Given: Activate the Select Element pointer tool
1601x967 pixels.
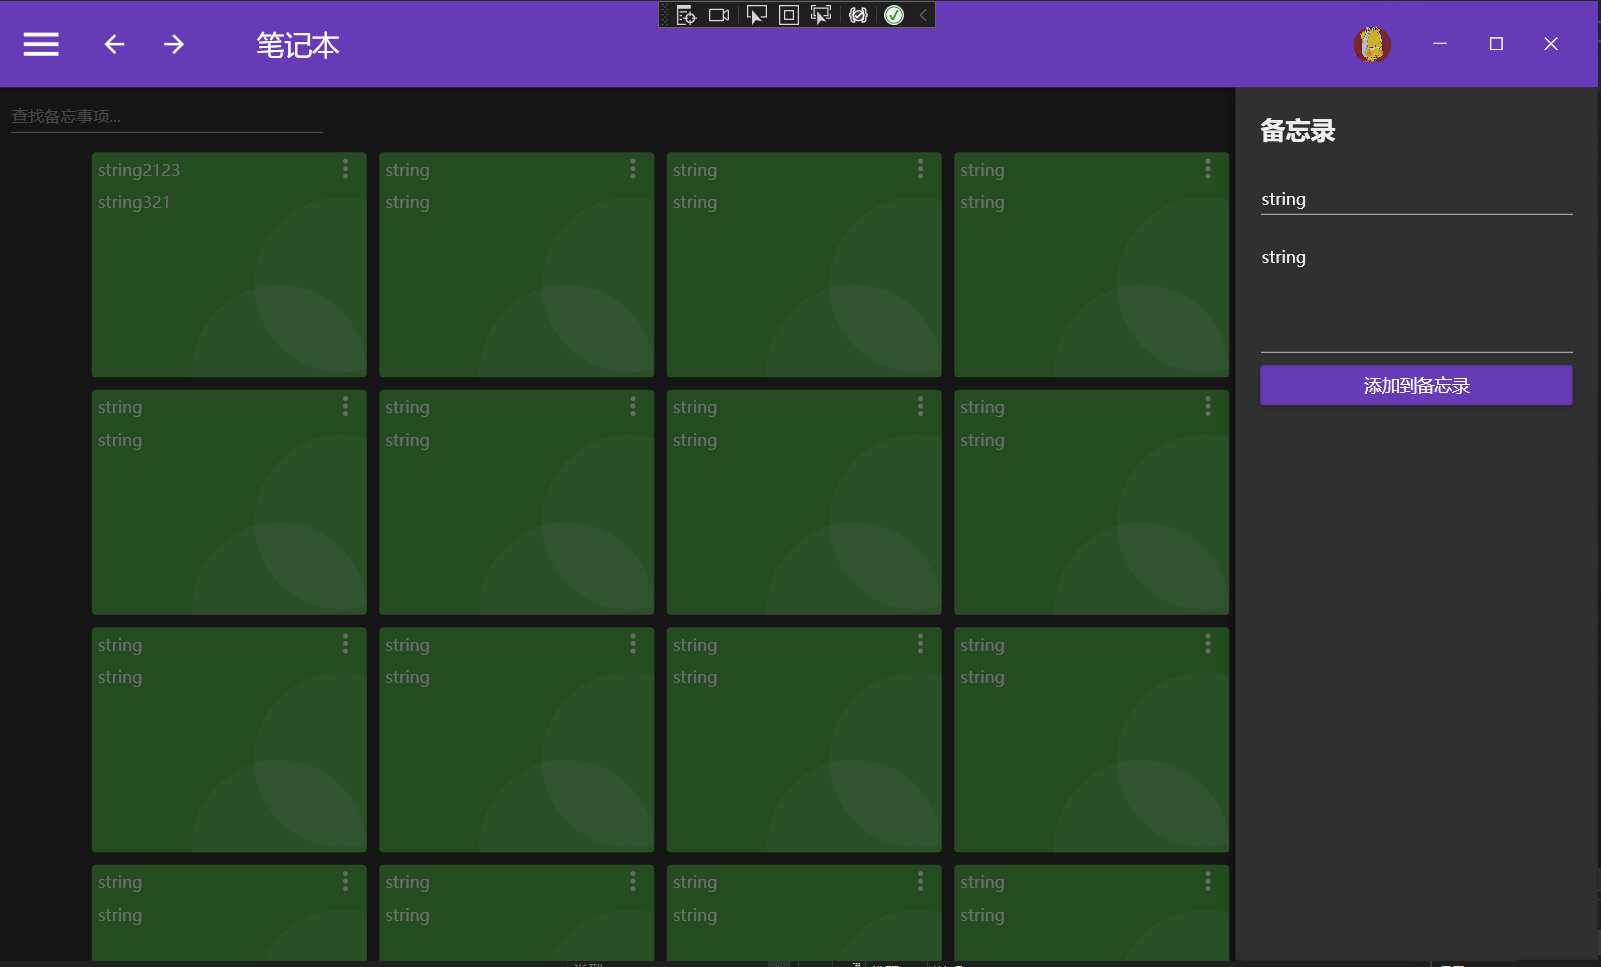Looking at the screenshot, I should coord(757,15).
